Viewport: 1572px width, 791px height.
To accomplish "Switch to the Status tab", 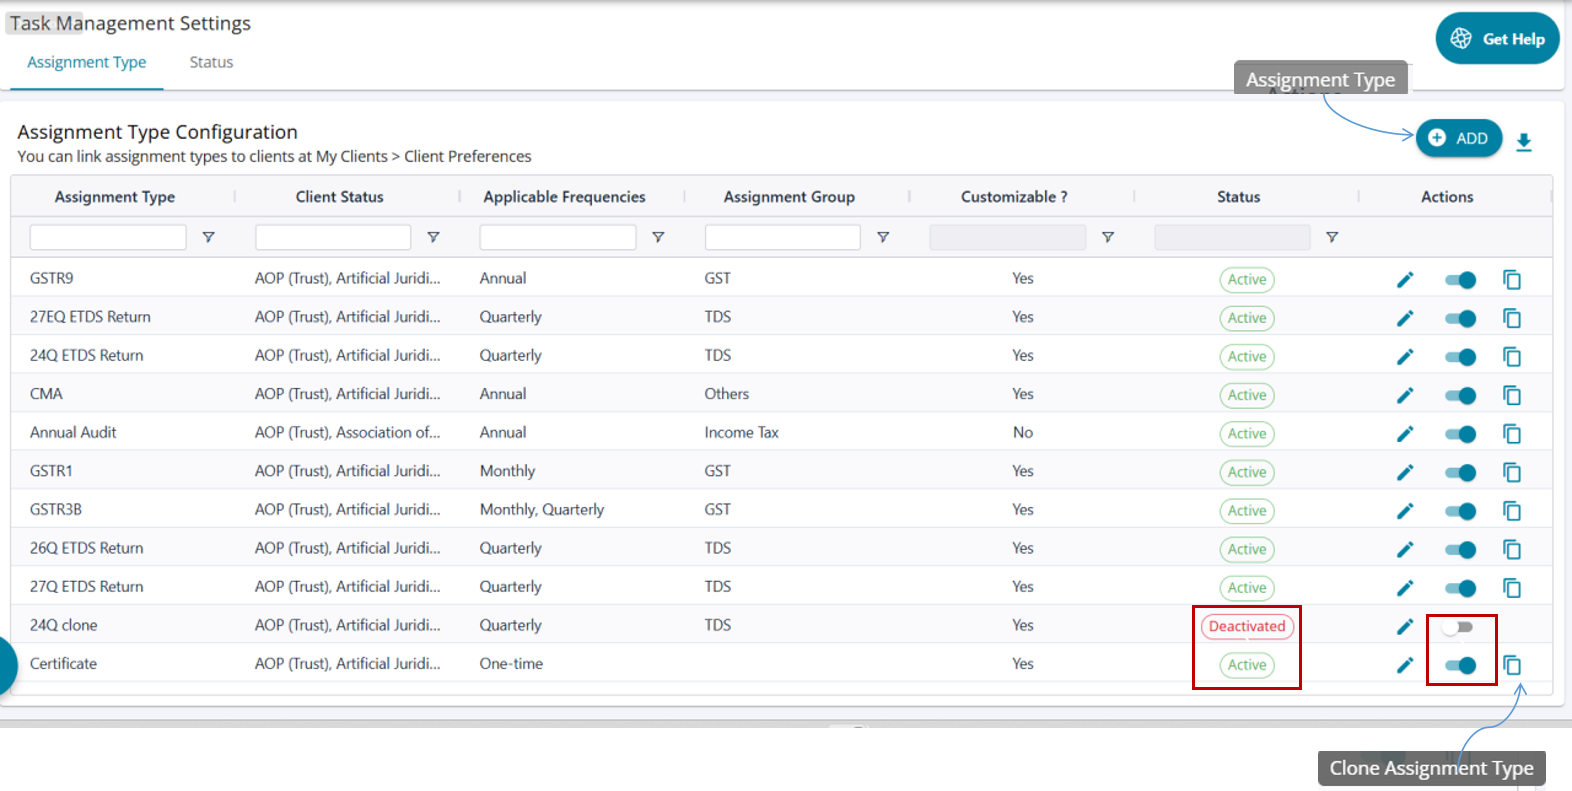I will tap(211, 62).
